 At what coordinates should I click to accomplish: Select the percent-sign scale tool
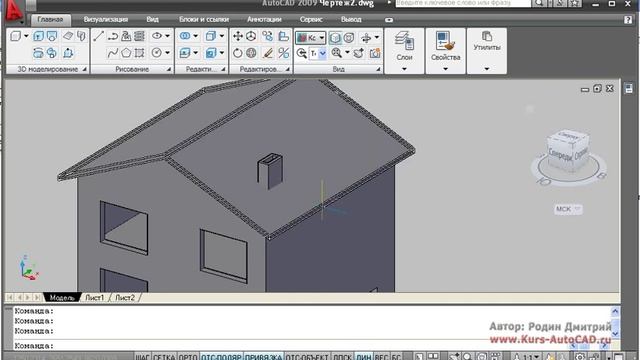click(284, 53)
